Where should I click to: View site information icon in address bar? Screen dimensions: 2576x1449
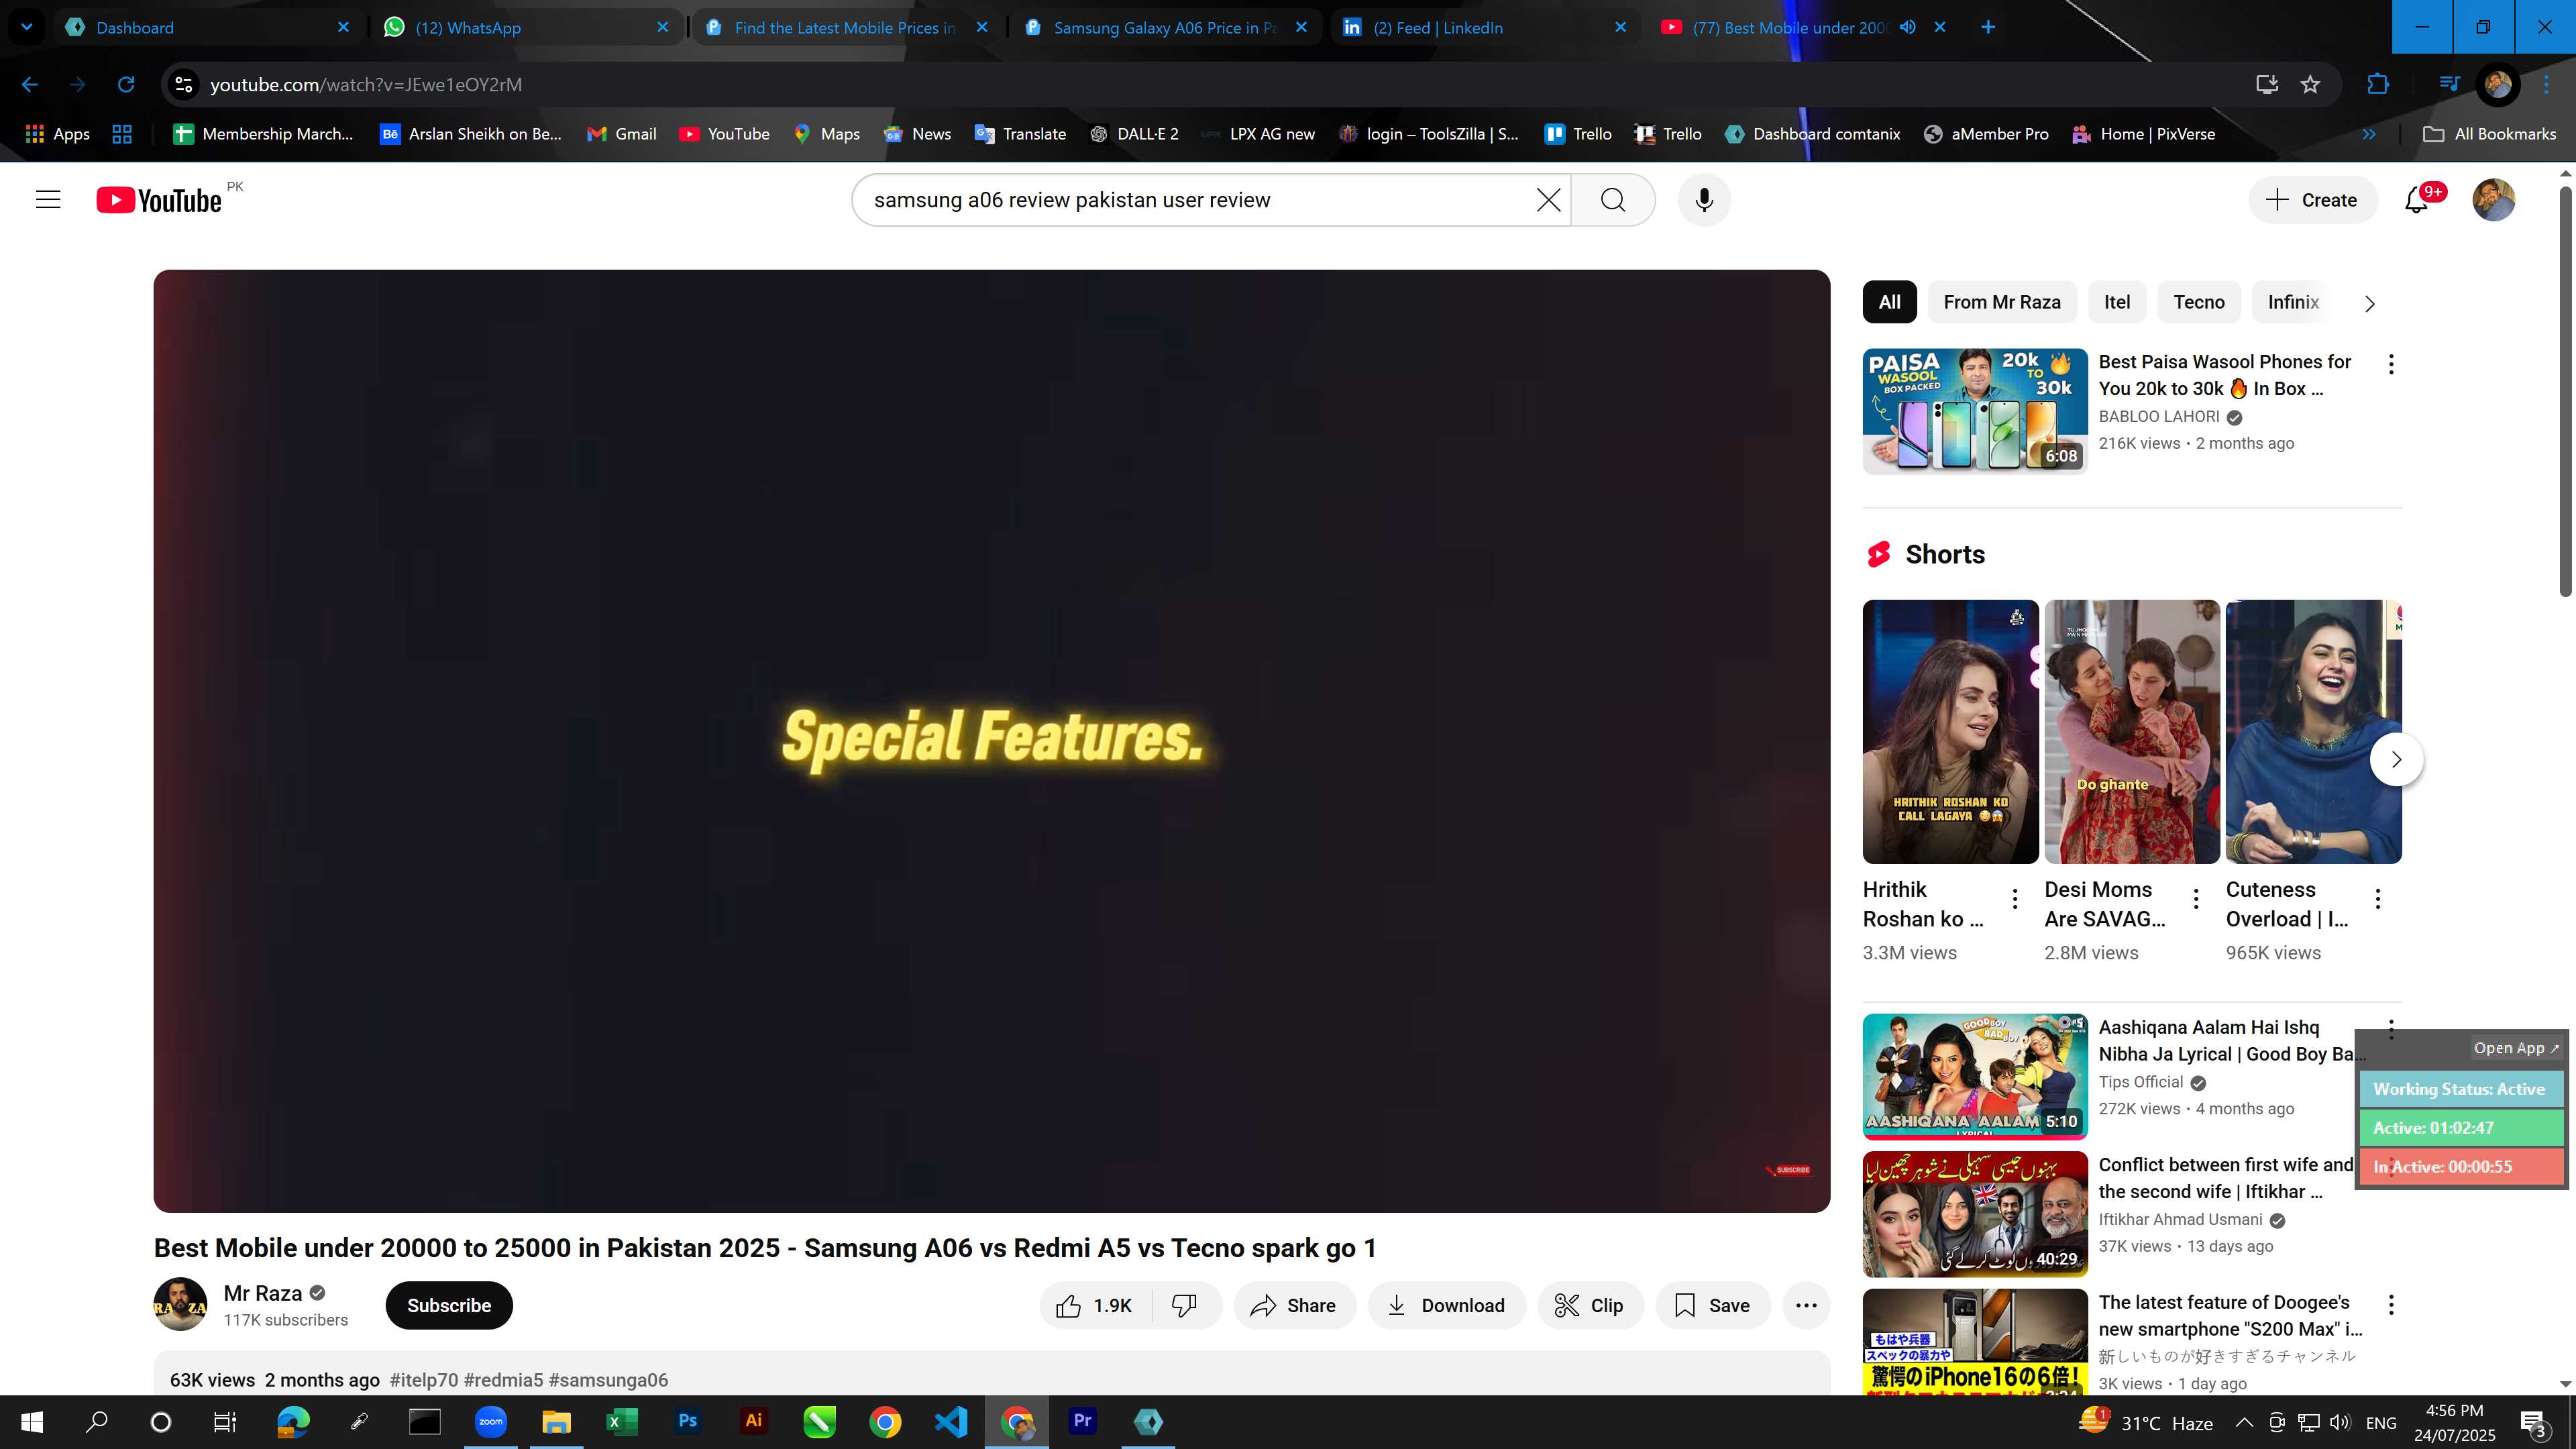(x=184, y=85)
